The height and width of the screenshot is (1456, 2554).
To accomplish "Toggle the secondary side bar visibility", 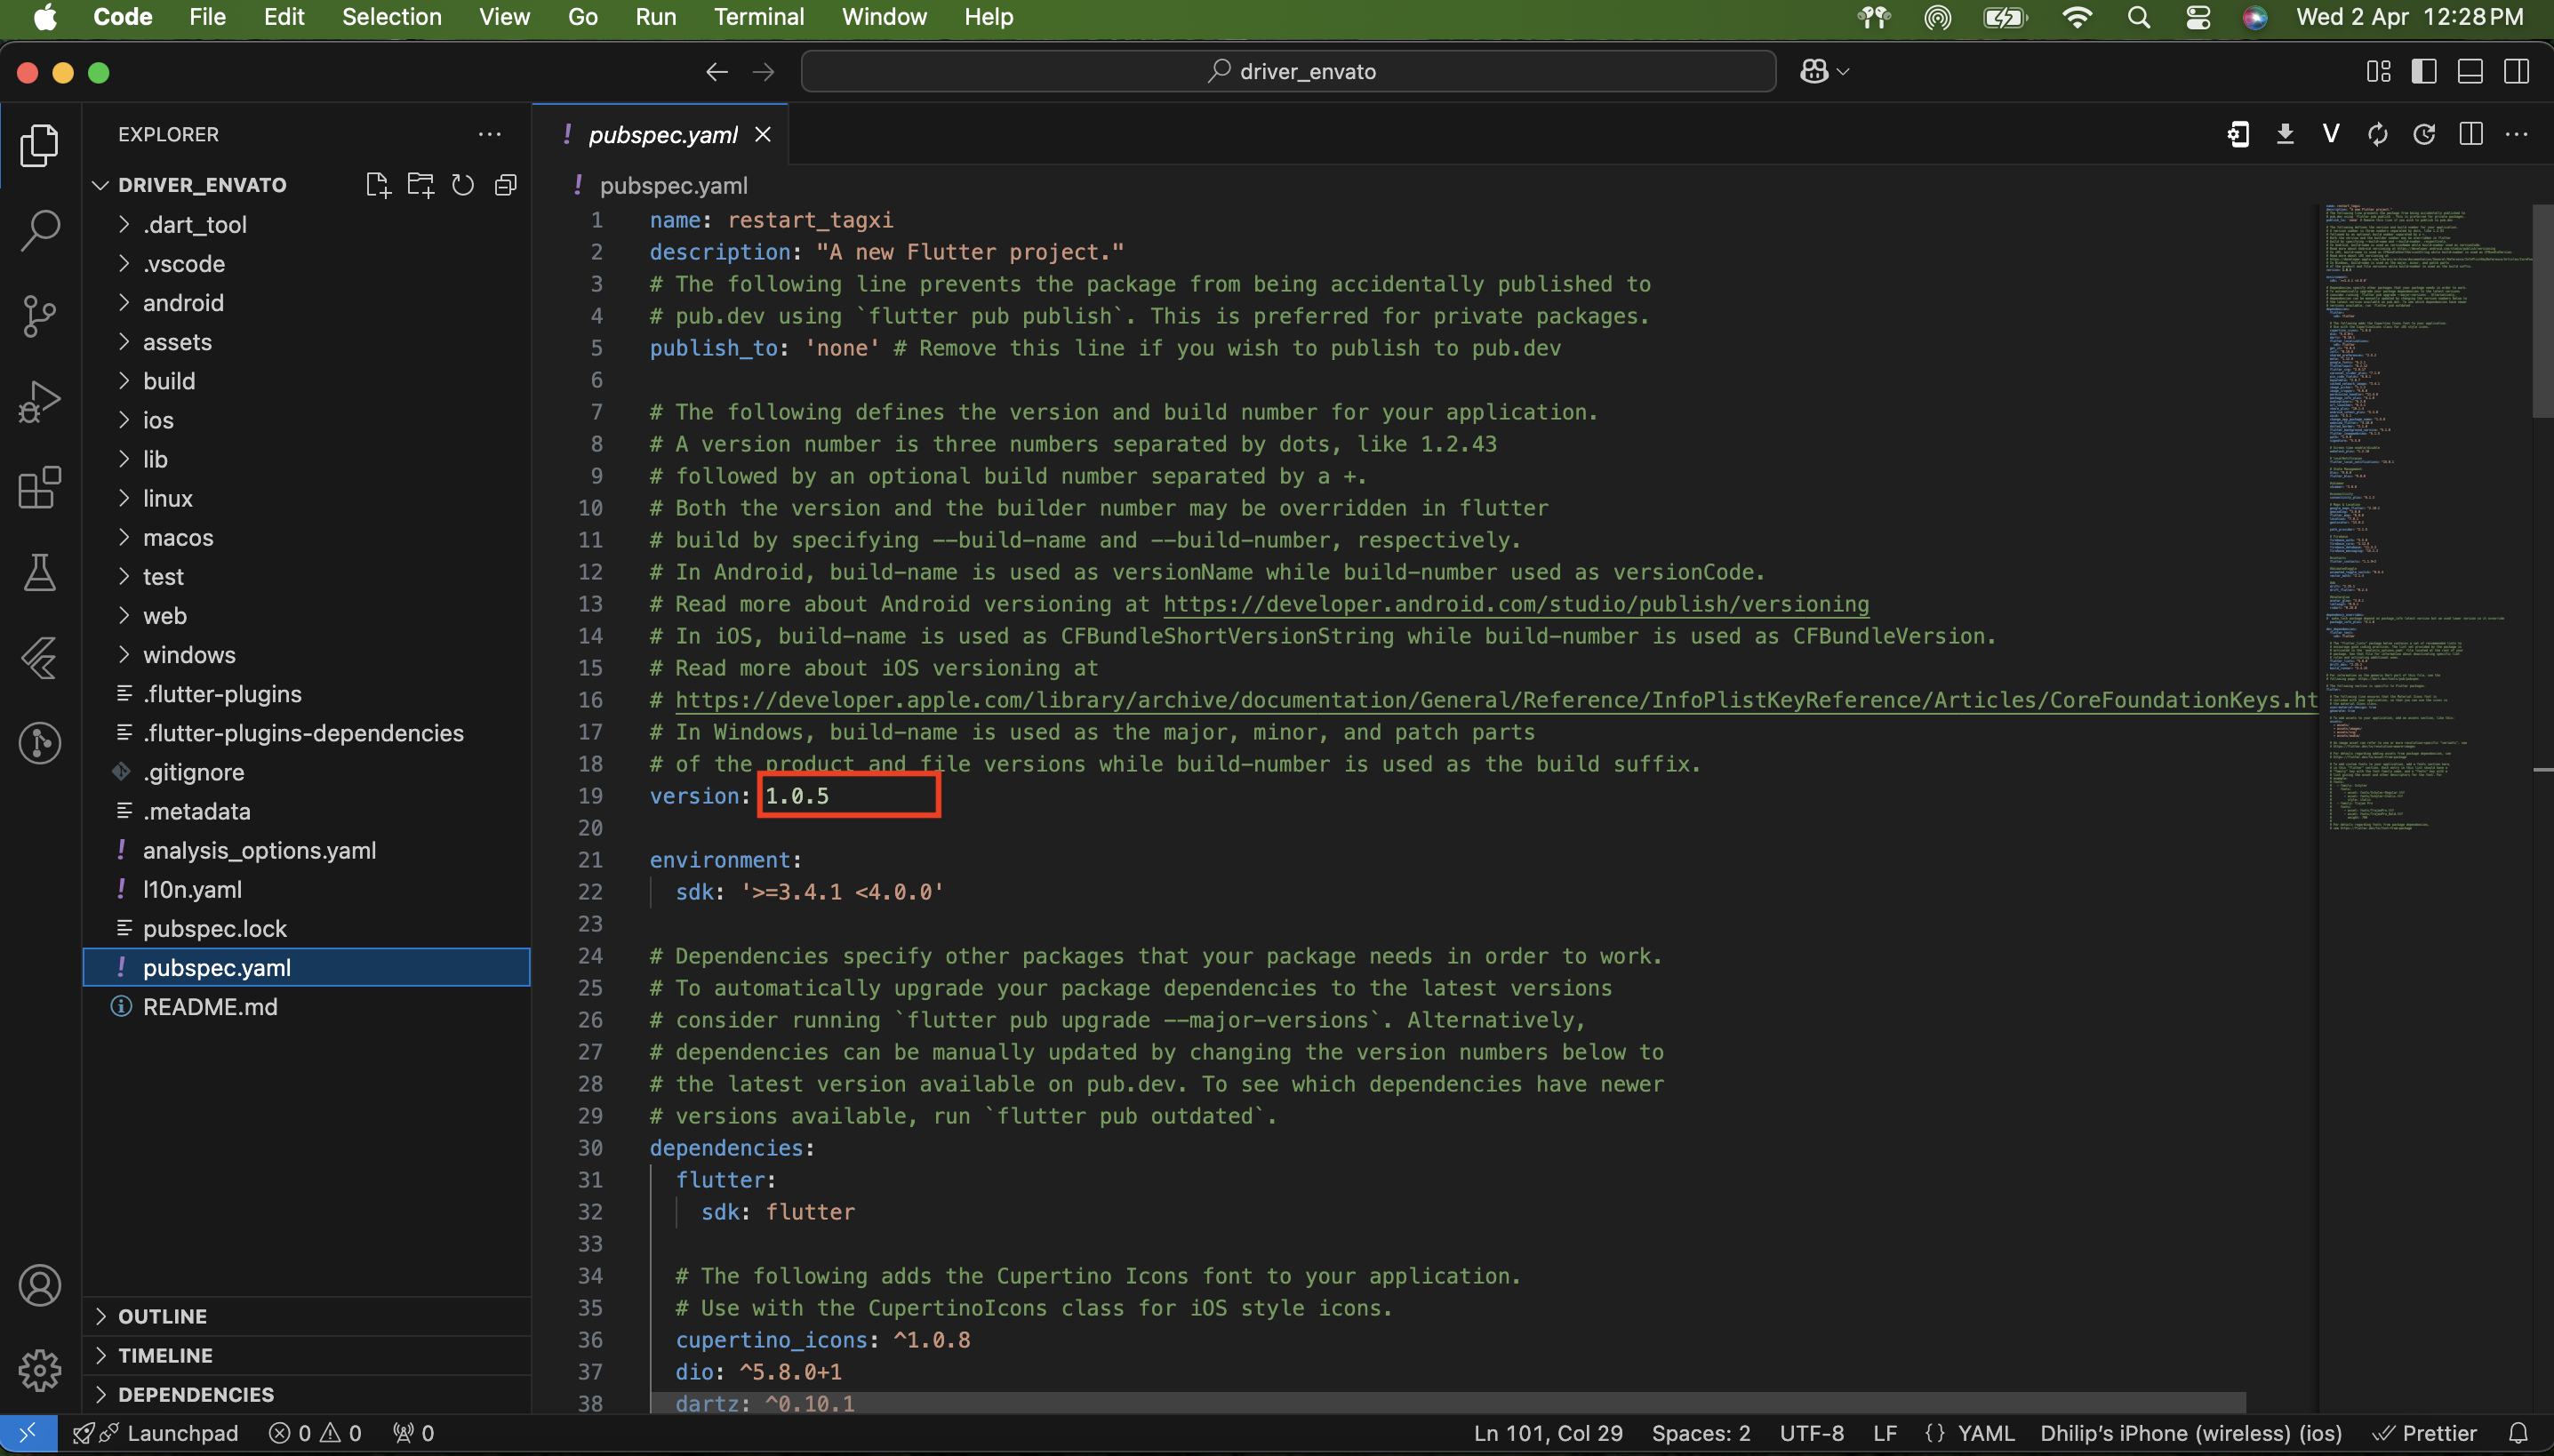I will pos(2517,71).
